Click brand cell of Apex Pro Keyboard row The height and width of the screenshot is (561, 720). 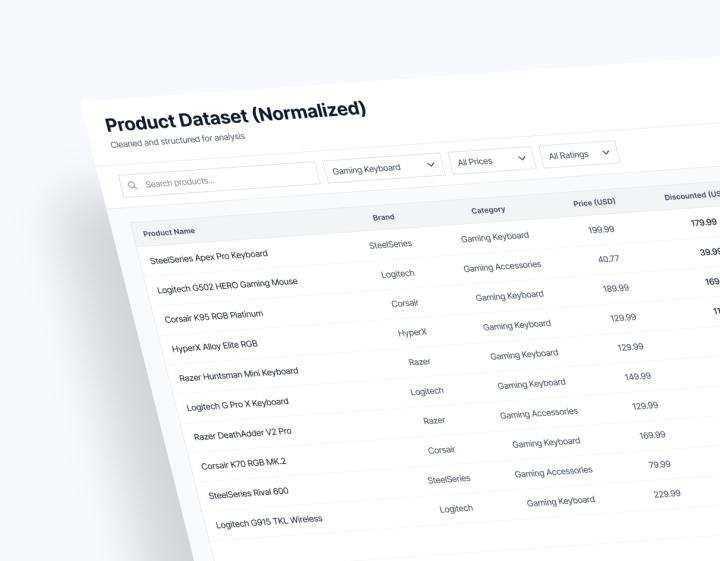pyautogui.click(x=390, y=244)
